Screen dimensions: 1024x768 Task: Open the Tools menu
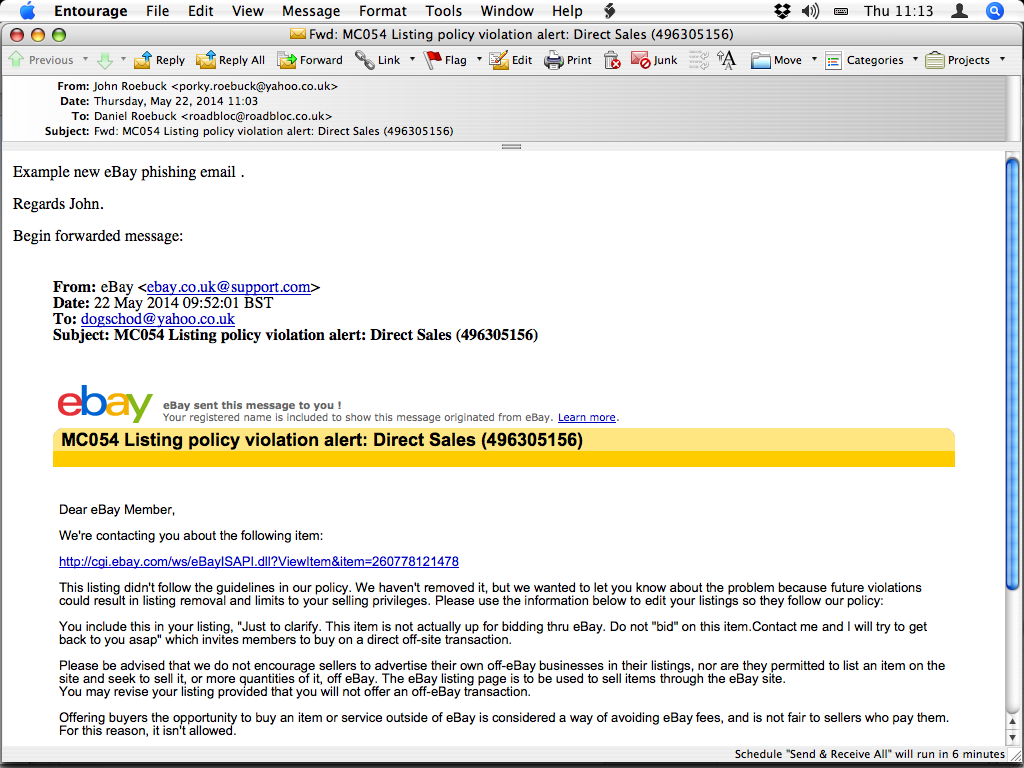coord(443,11)
